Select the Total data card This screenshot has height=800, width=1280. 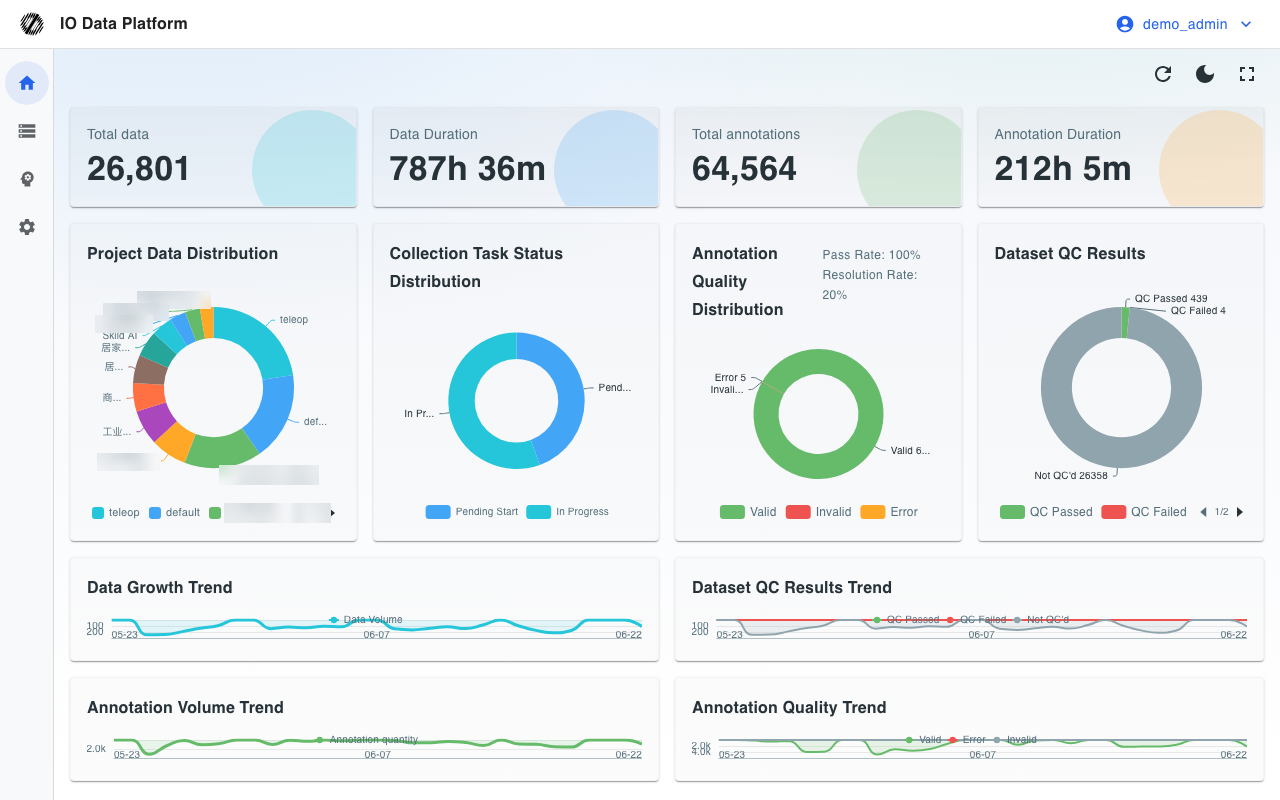click(213, 157)
